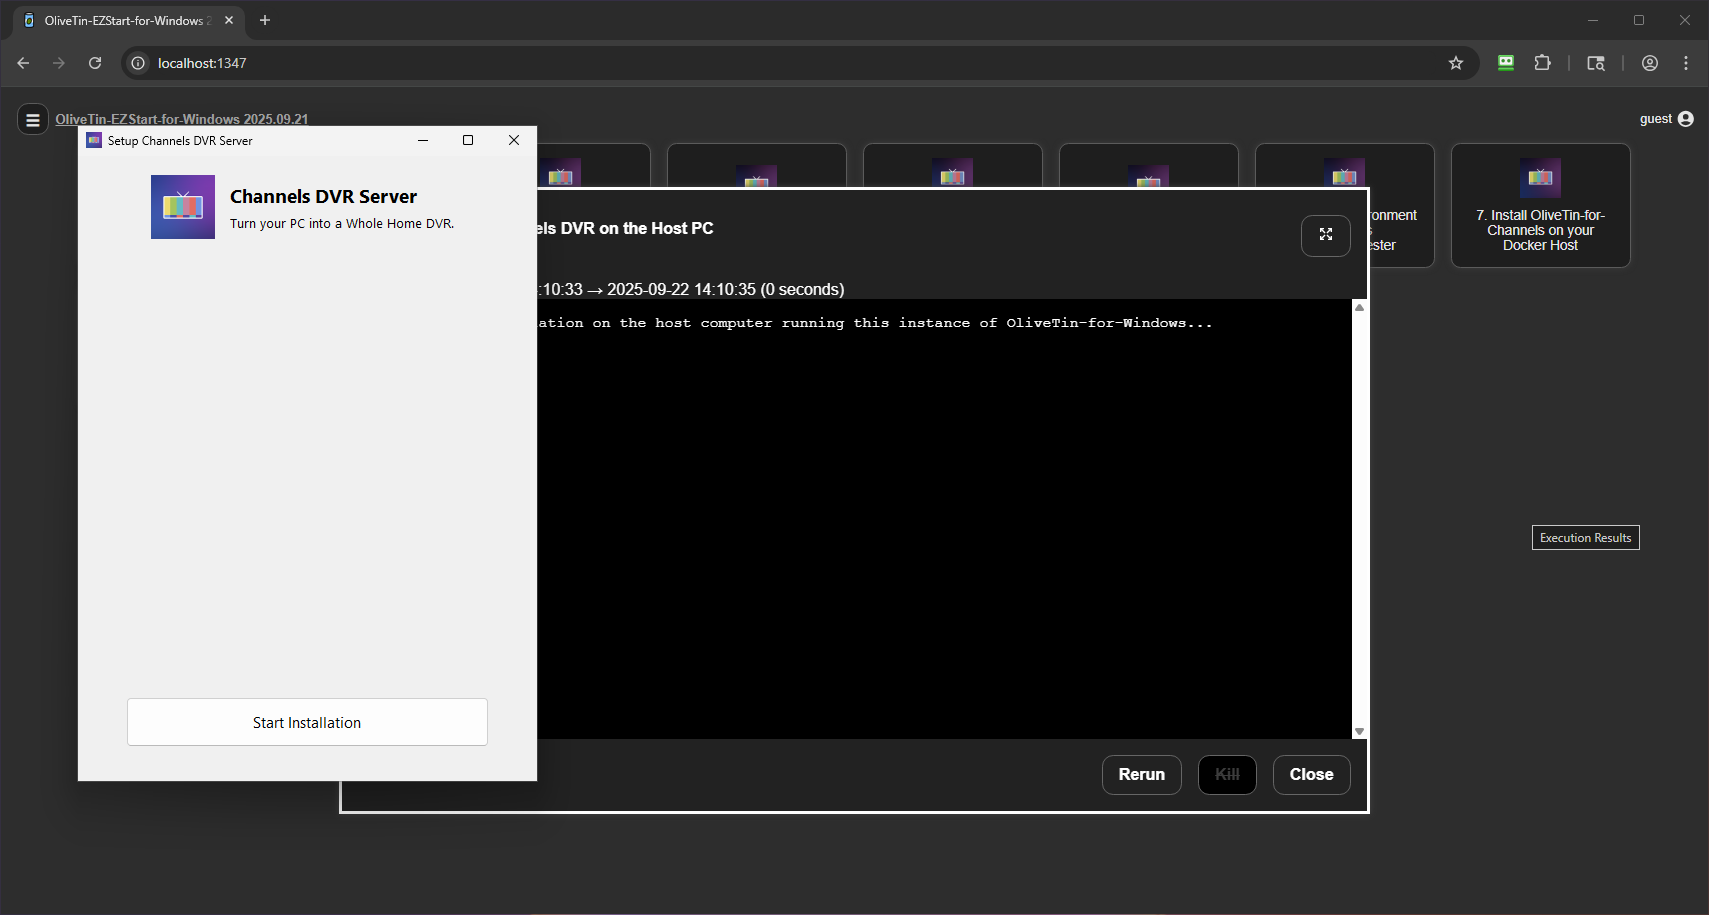The image size is (1709, 915).
Task: Open the hamburger sidebar menu
Action: (x=33, y=120)
